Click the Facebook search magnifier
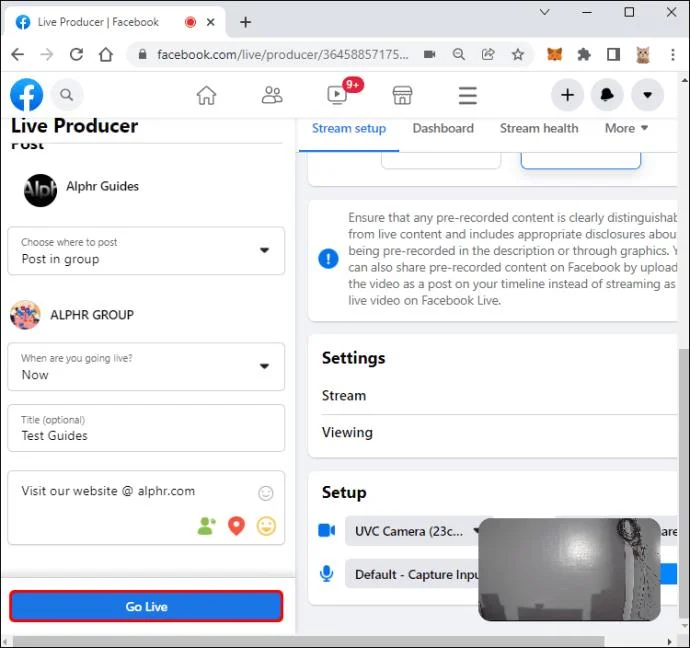 (67, 95)
